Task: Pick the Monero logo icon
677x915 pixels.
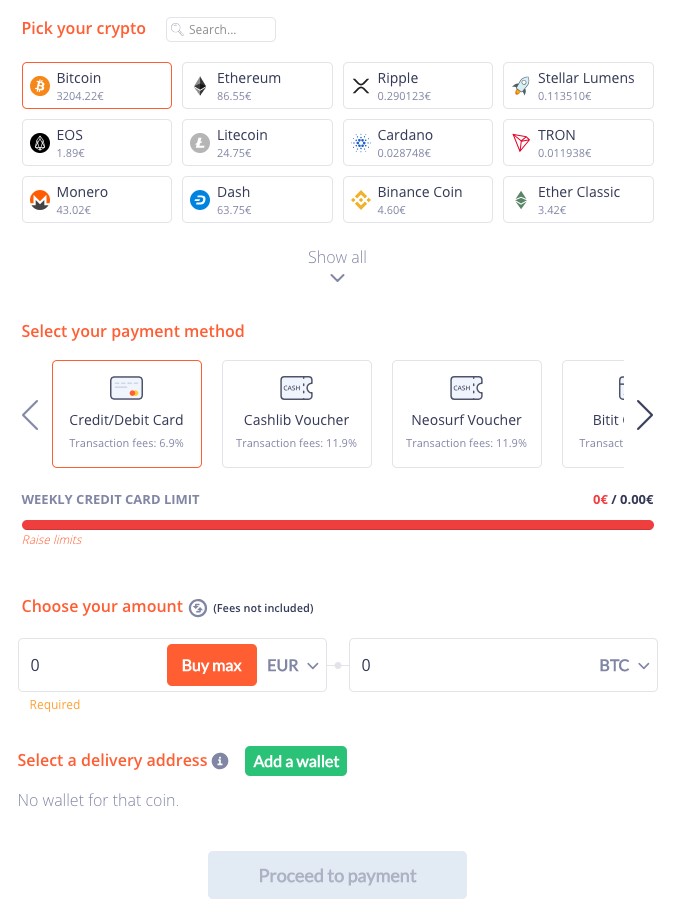Action: coord(40,200)
